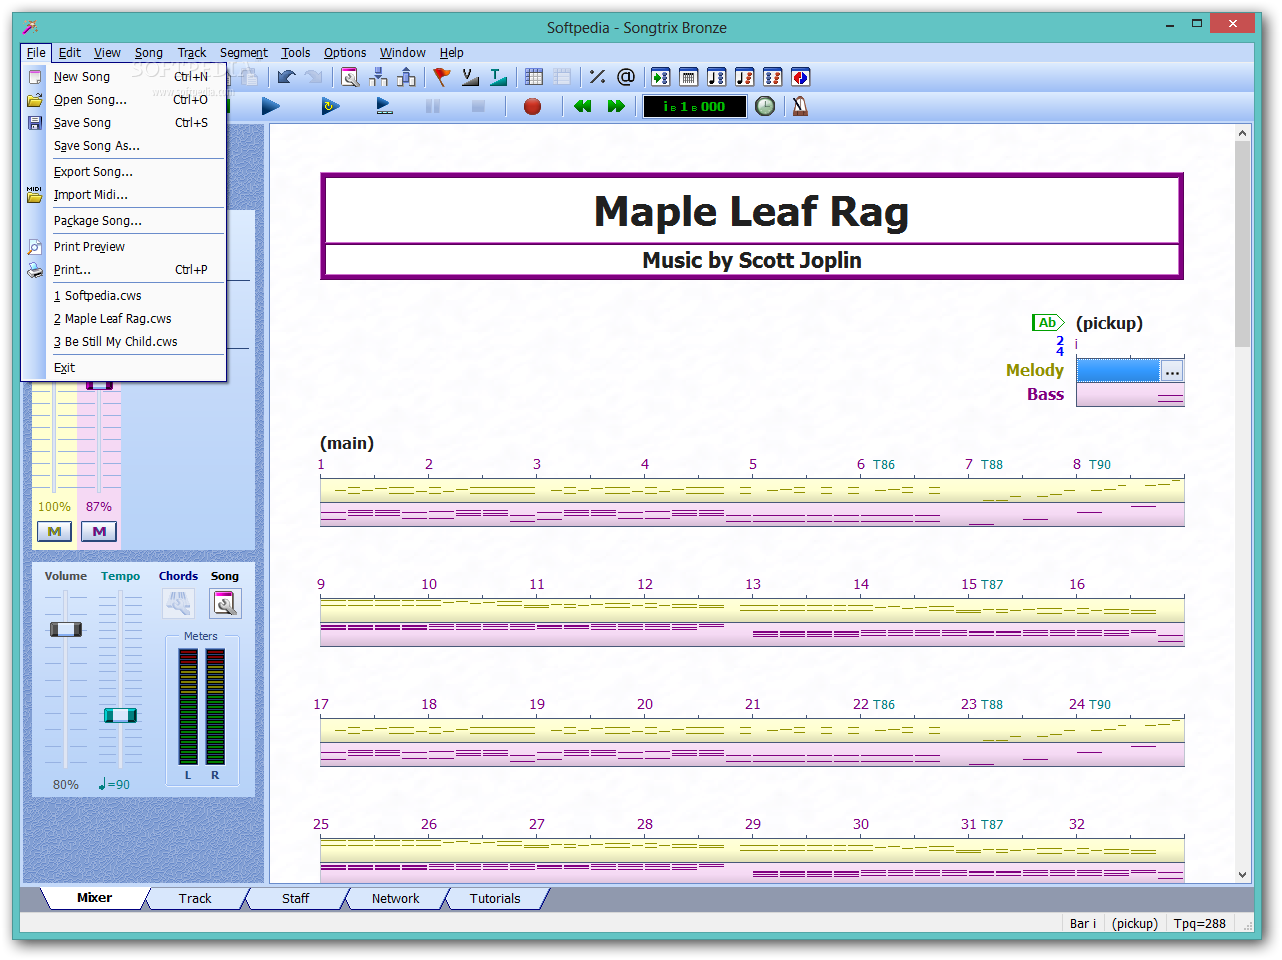
Task: Click the Volume slider handle
Action: [66, 629]
